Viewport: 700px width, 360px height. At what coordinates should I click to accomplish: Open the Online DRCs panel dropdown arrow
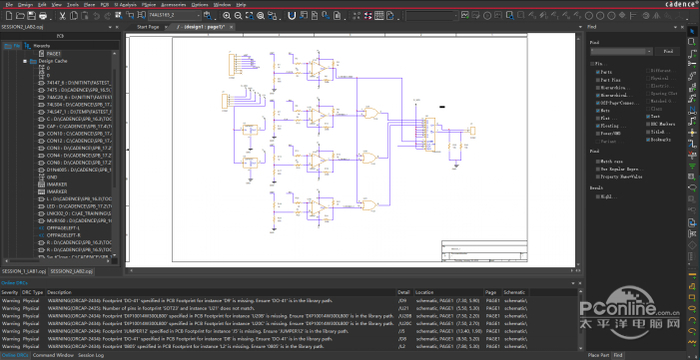pos(573,283)
